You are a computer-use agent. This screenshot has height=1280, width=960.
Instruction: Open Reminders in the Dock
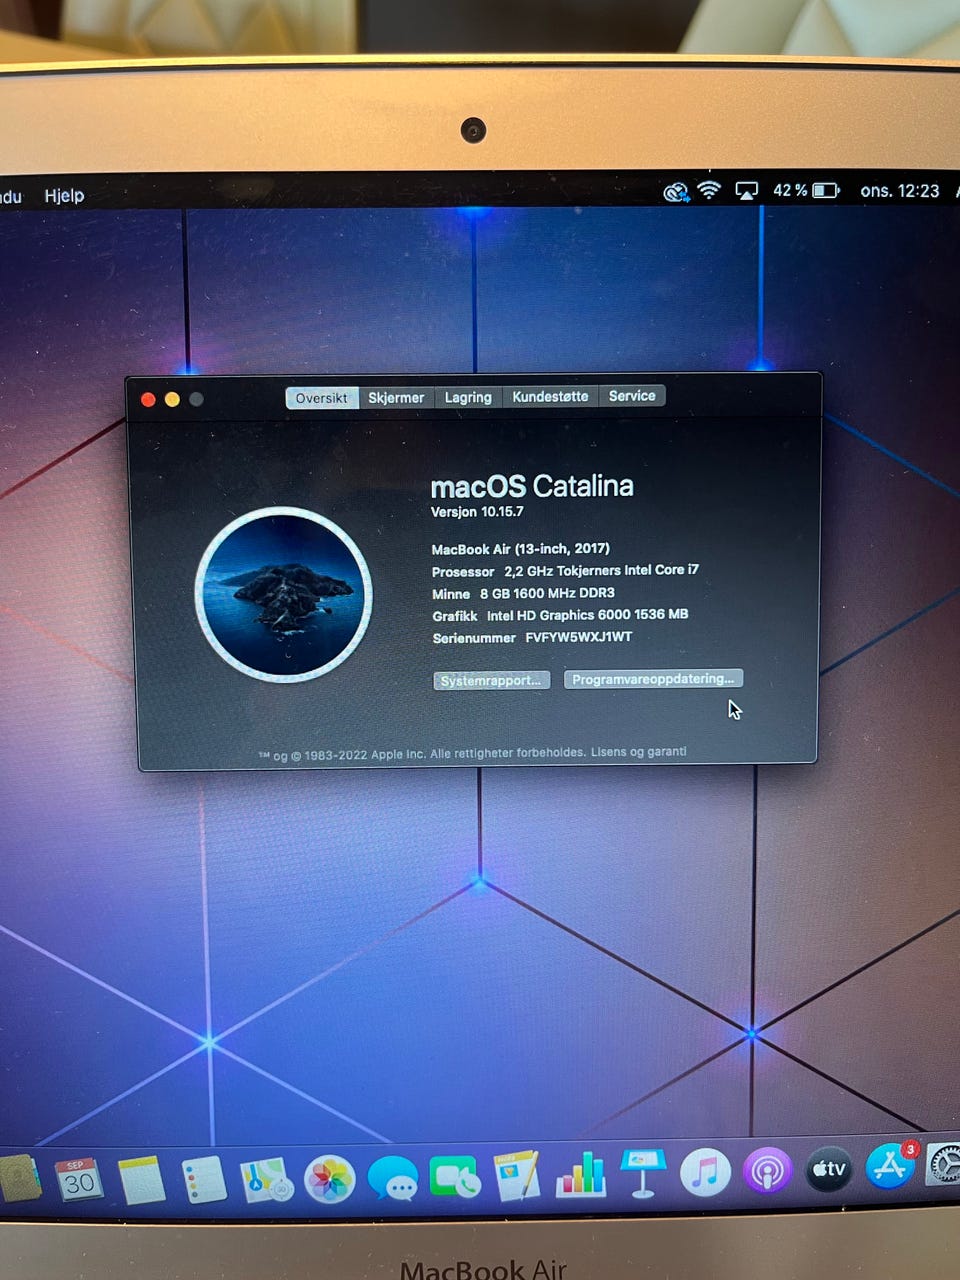(x=204, y=1181)
